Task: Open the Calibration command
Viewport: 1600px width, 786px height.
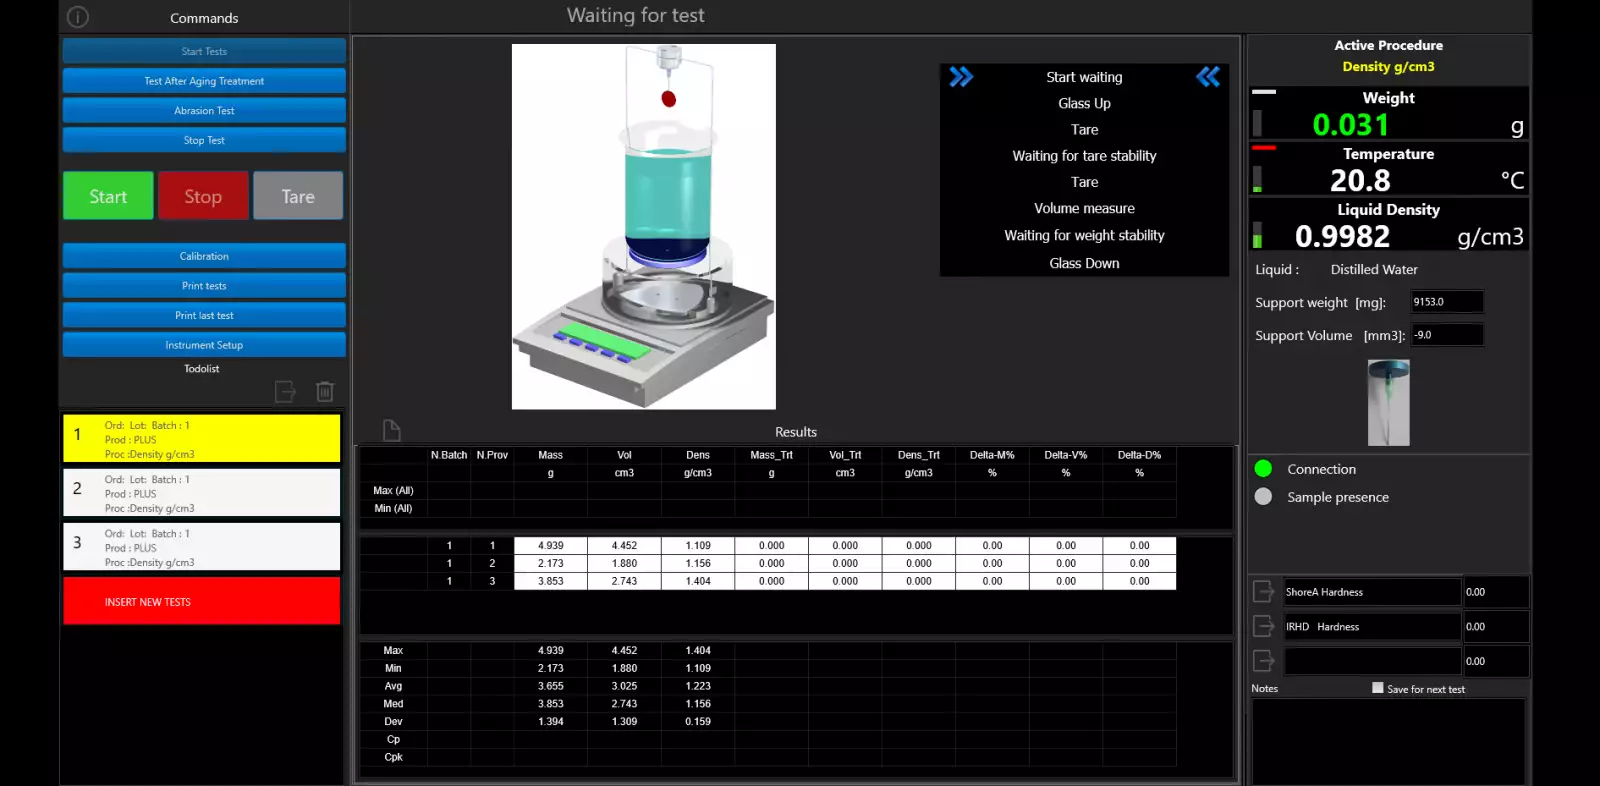Action: point(204,256)
